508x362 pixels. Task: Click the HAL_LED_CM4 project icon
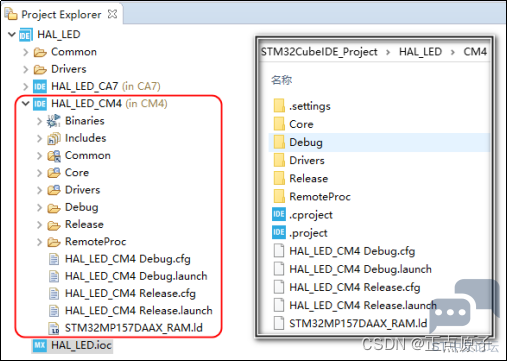click(x=40, y=104)
